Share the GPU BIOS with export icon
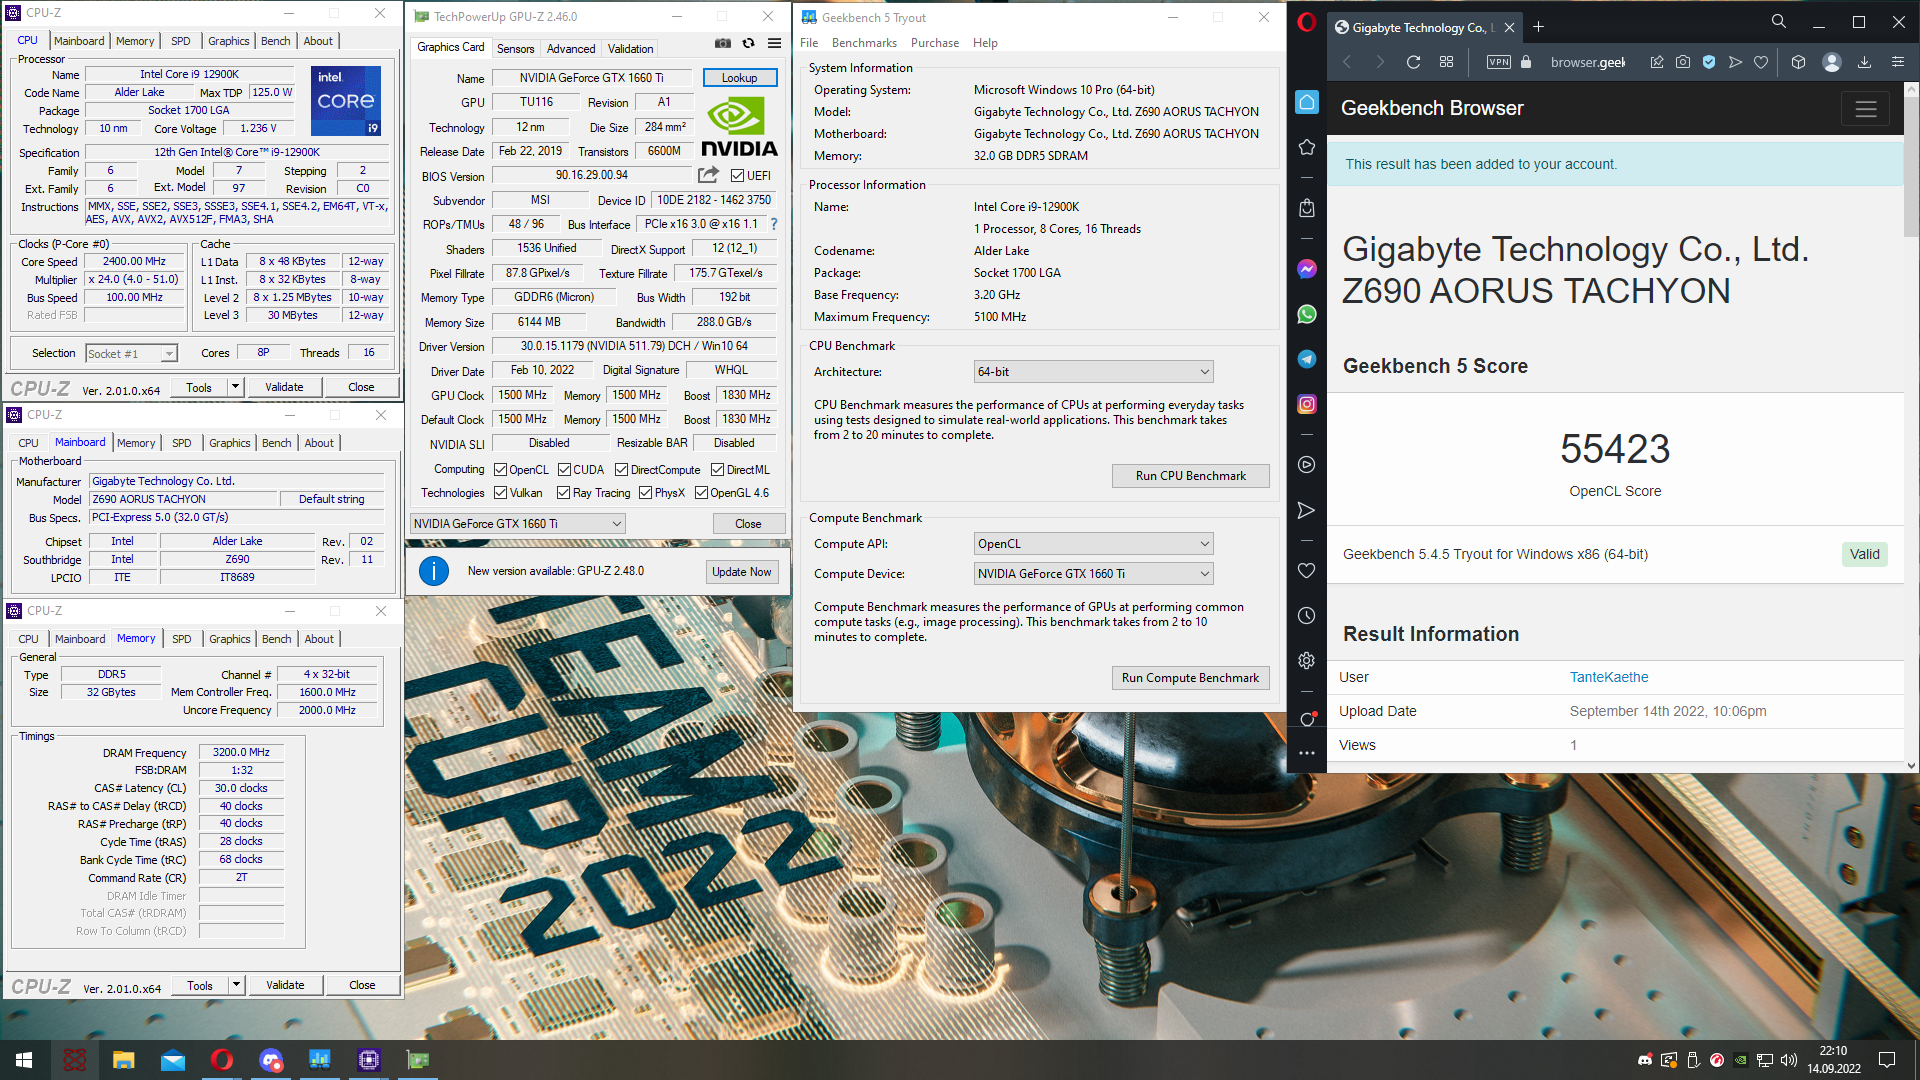This screenshot has height=1080, width=1920. coord(708,175)
